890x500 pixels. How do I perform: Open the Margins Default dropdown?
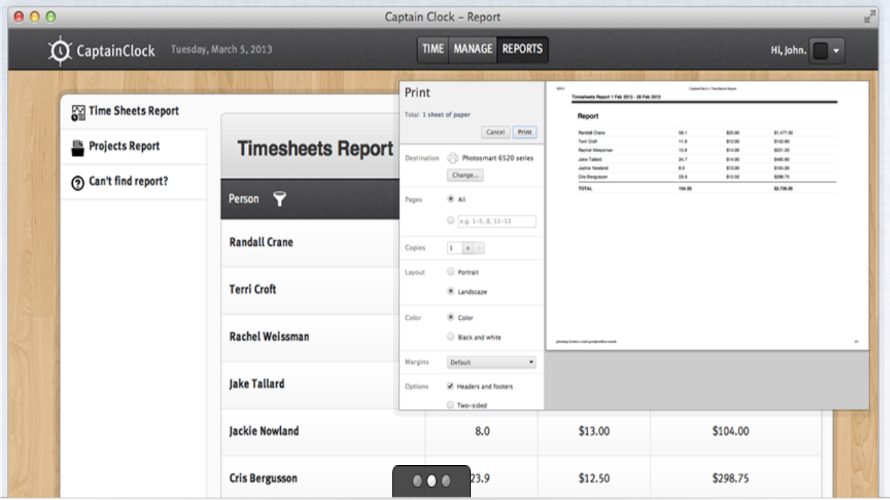coord(492,362)
